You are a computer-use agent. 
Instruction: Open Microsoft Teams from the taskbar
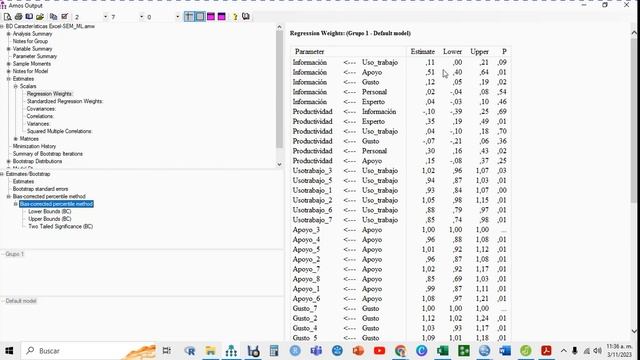[x=316, y=351]
